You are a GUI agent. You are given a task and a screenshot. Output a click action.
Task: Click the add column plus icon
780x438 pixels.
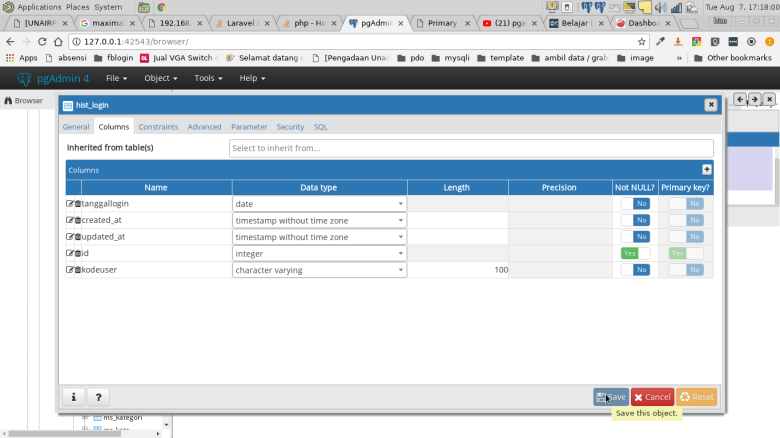707,170
